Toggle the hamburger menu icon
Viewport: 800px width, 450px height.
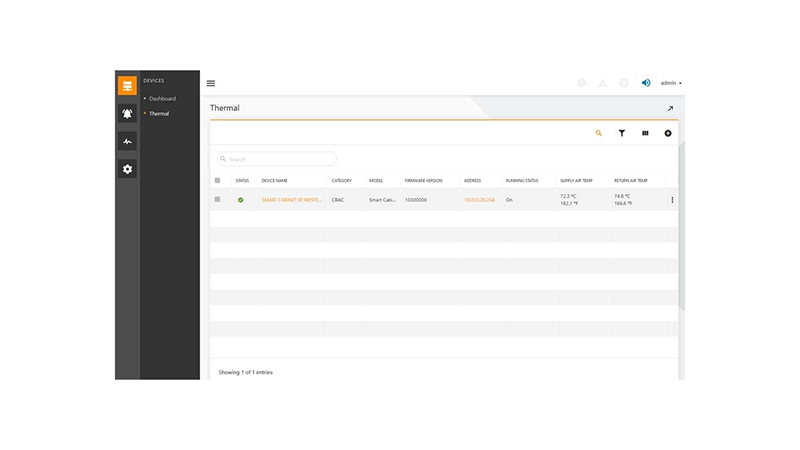coord(211,83)
